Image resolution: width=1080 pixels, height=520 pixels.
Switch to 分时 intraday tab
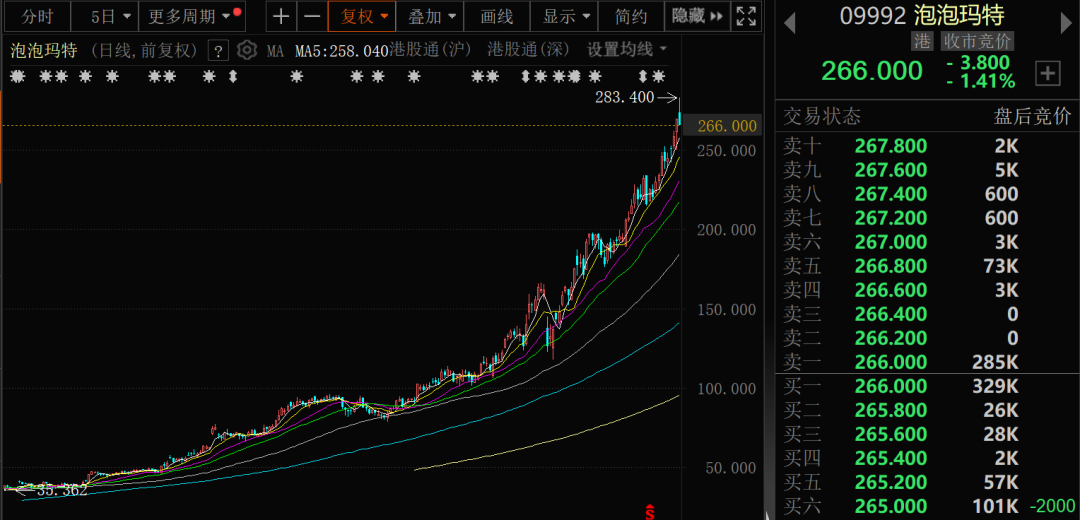pos(37,16)
